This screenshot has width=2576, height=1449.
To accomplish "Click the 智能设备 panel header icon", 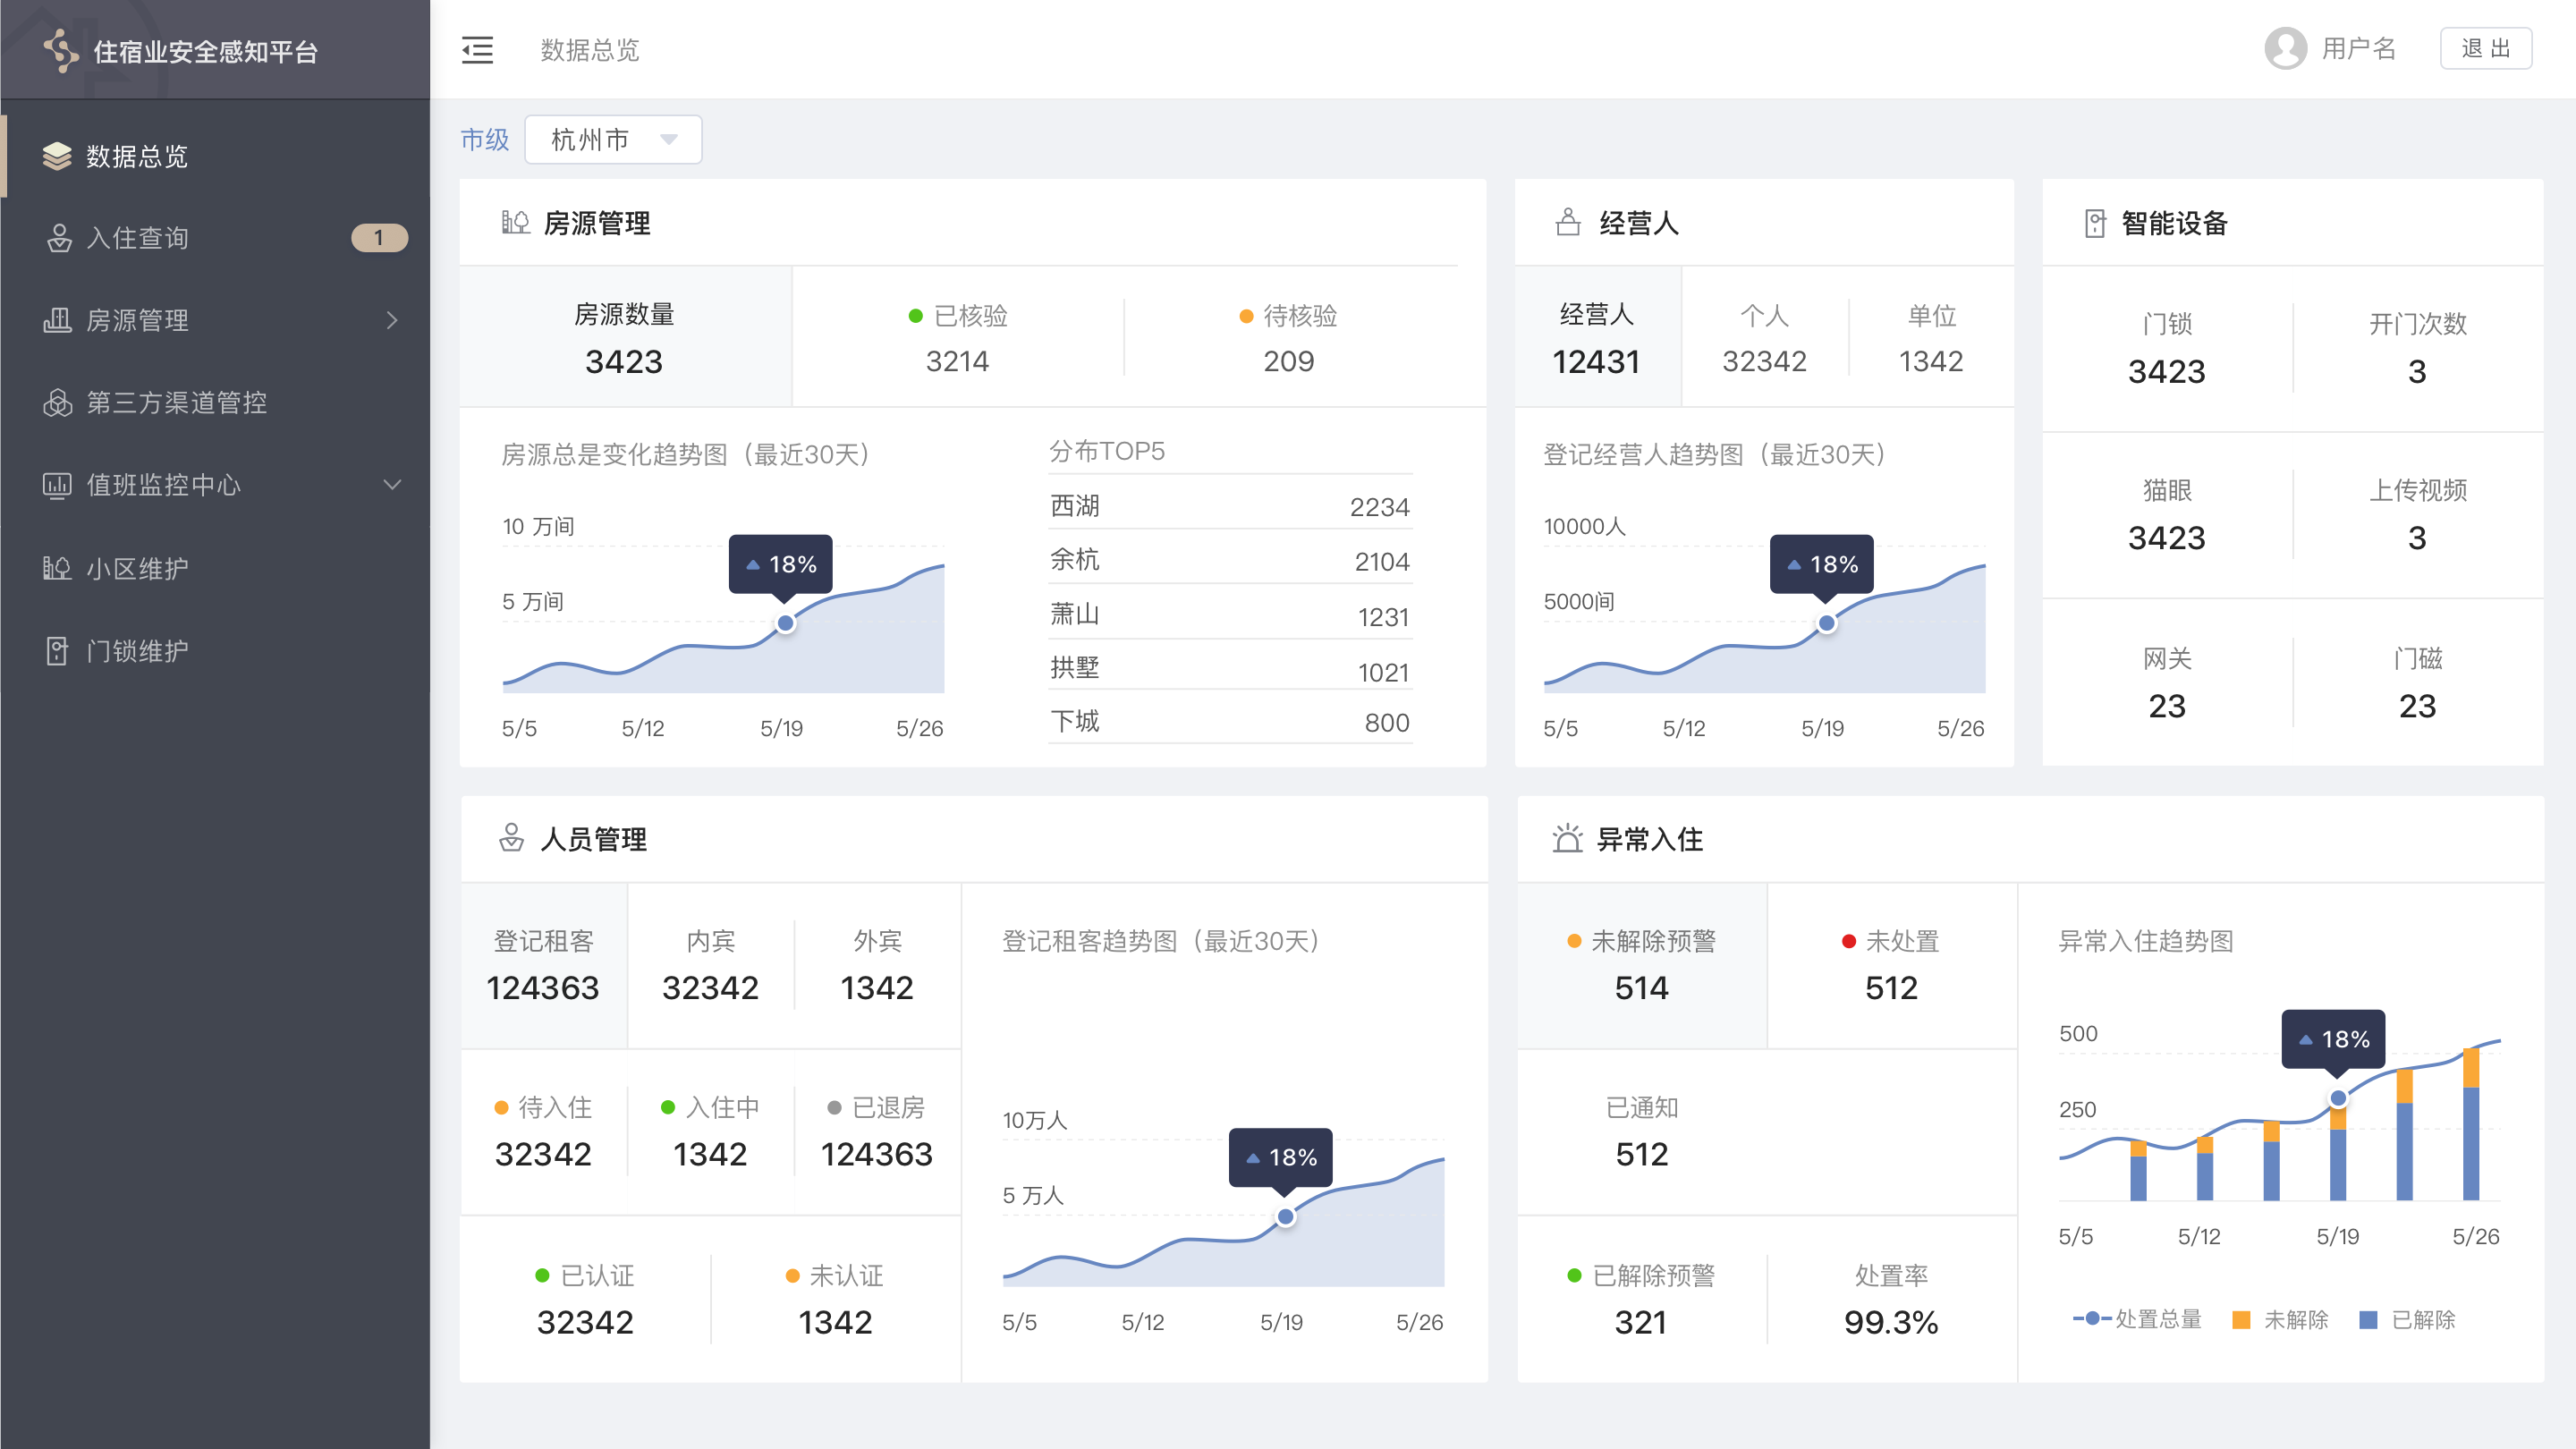I will (2095, 223).
